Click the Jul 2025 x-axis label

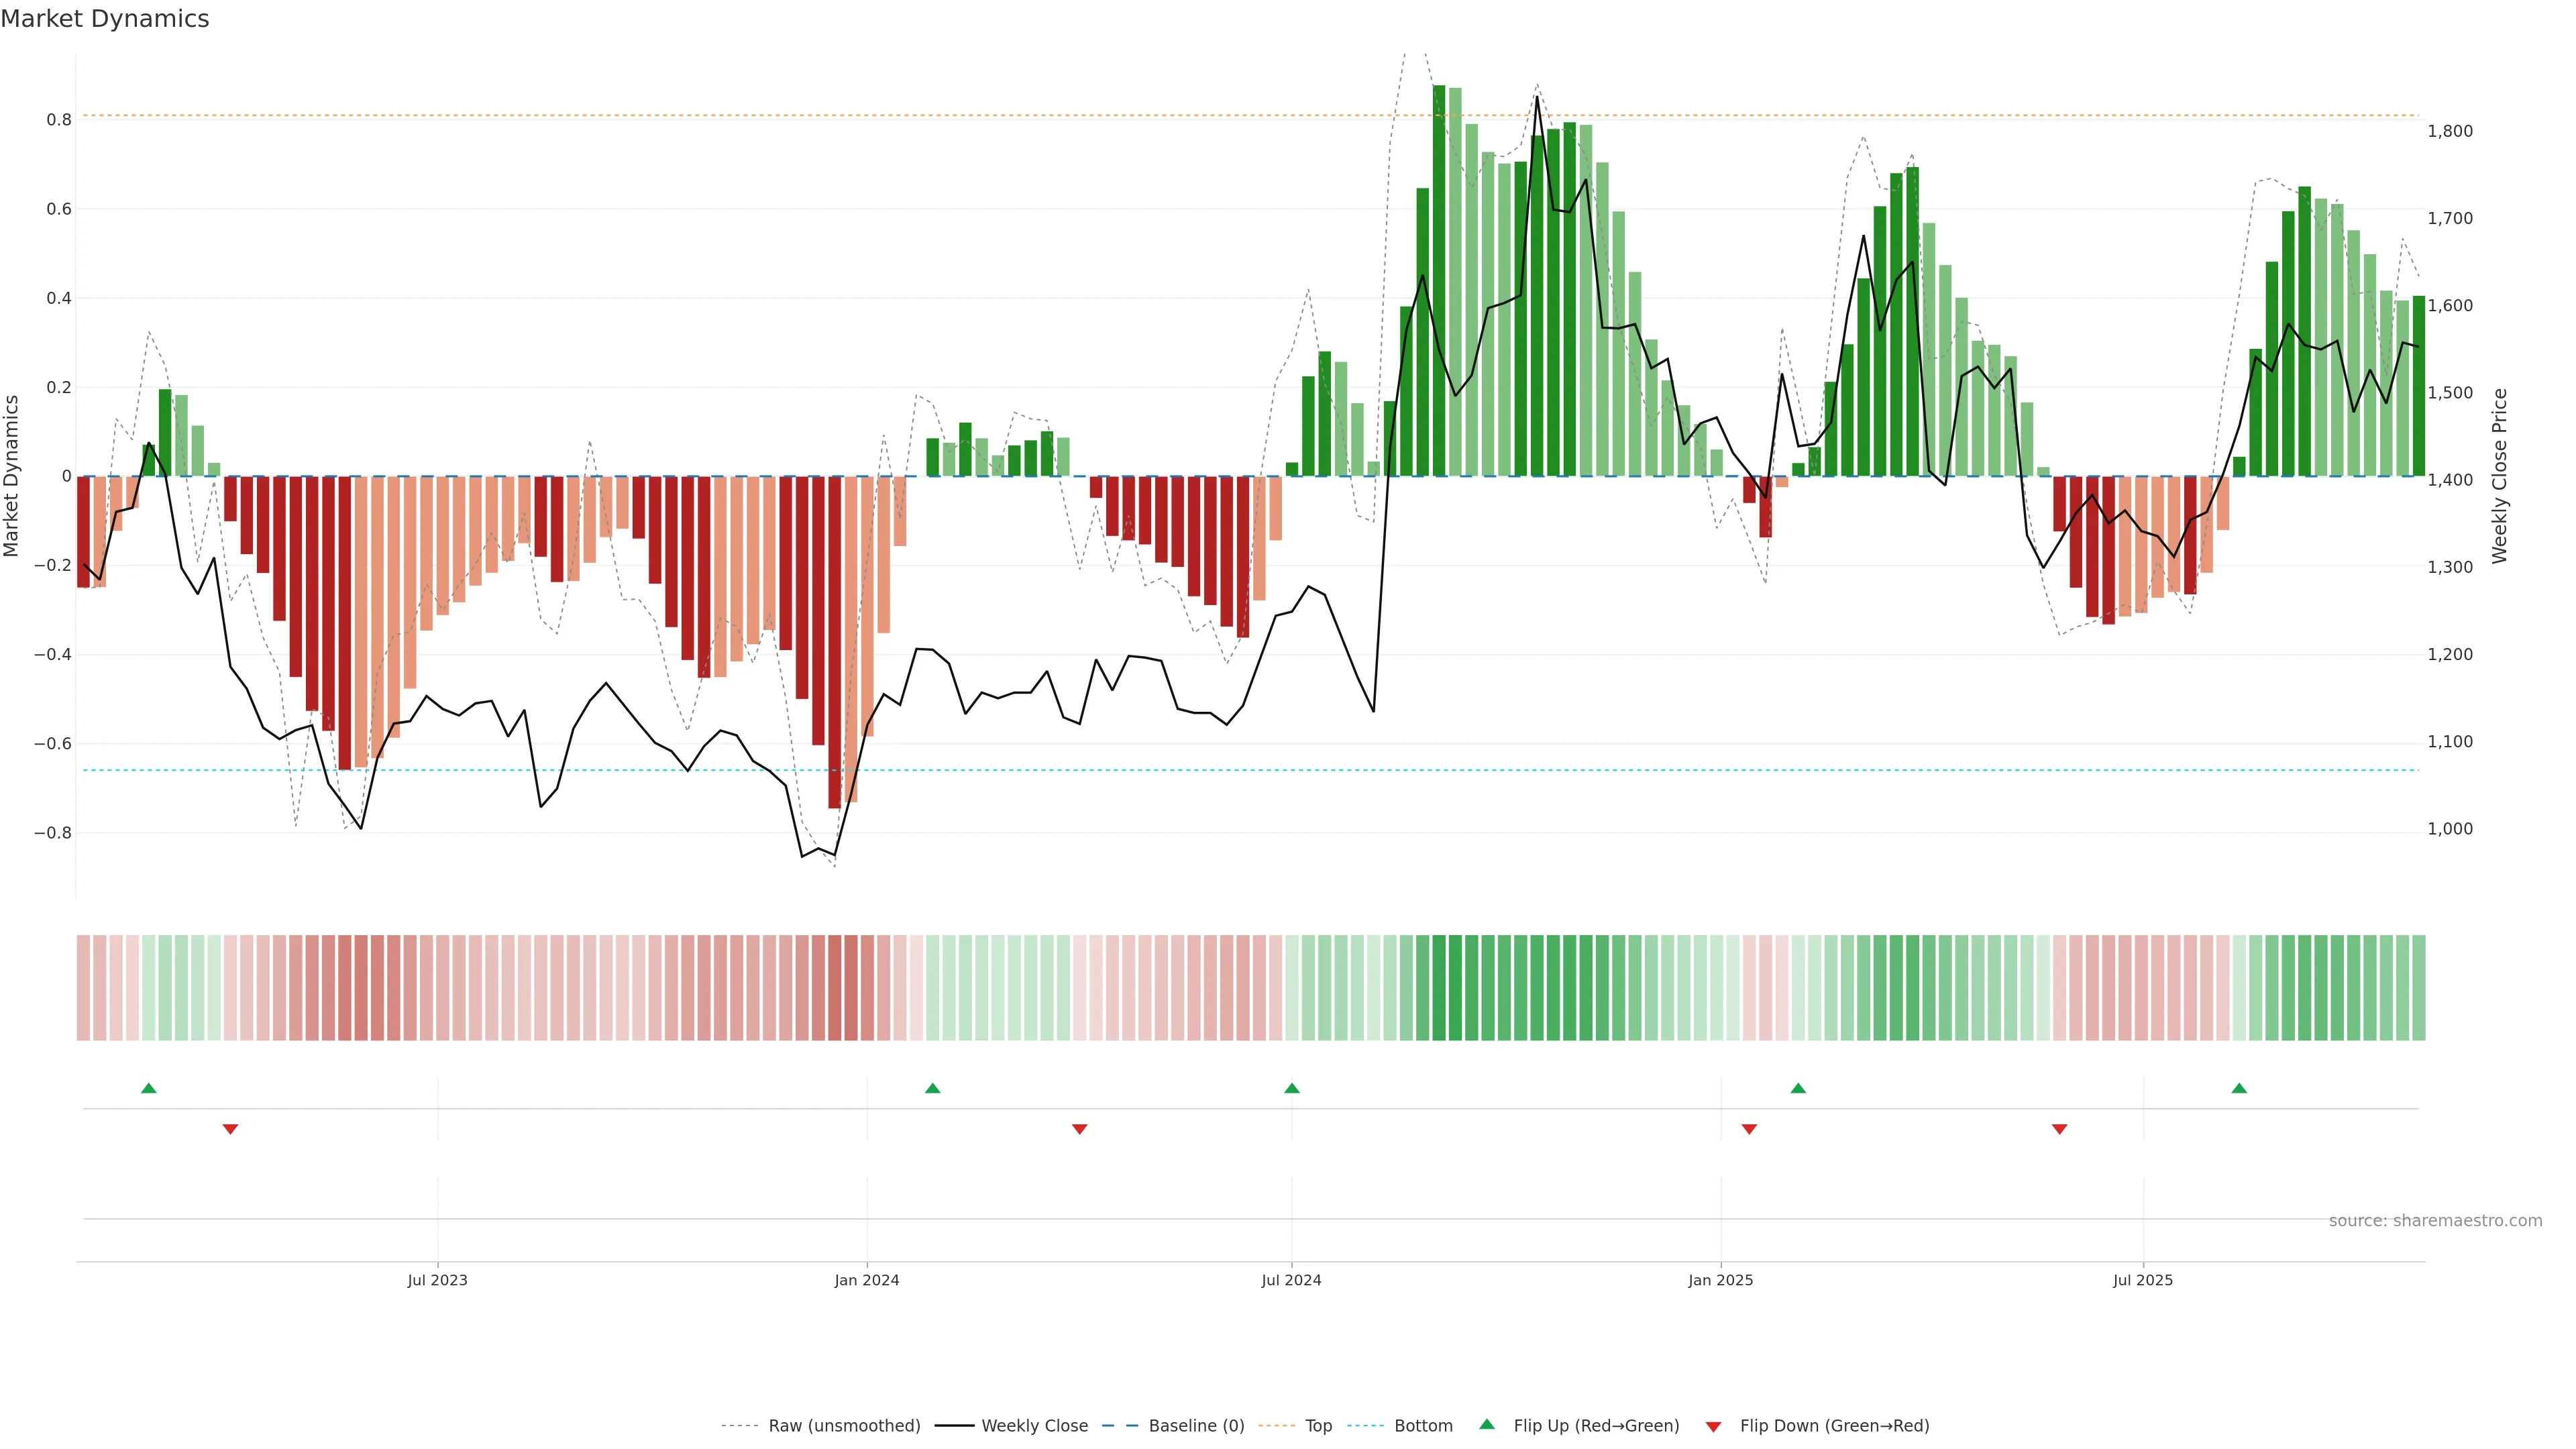2143,1280
